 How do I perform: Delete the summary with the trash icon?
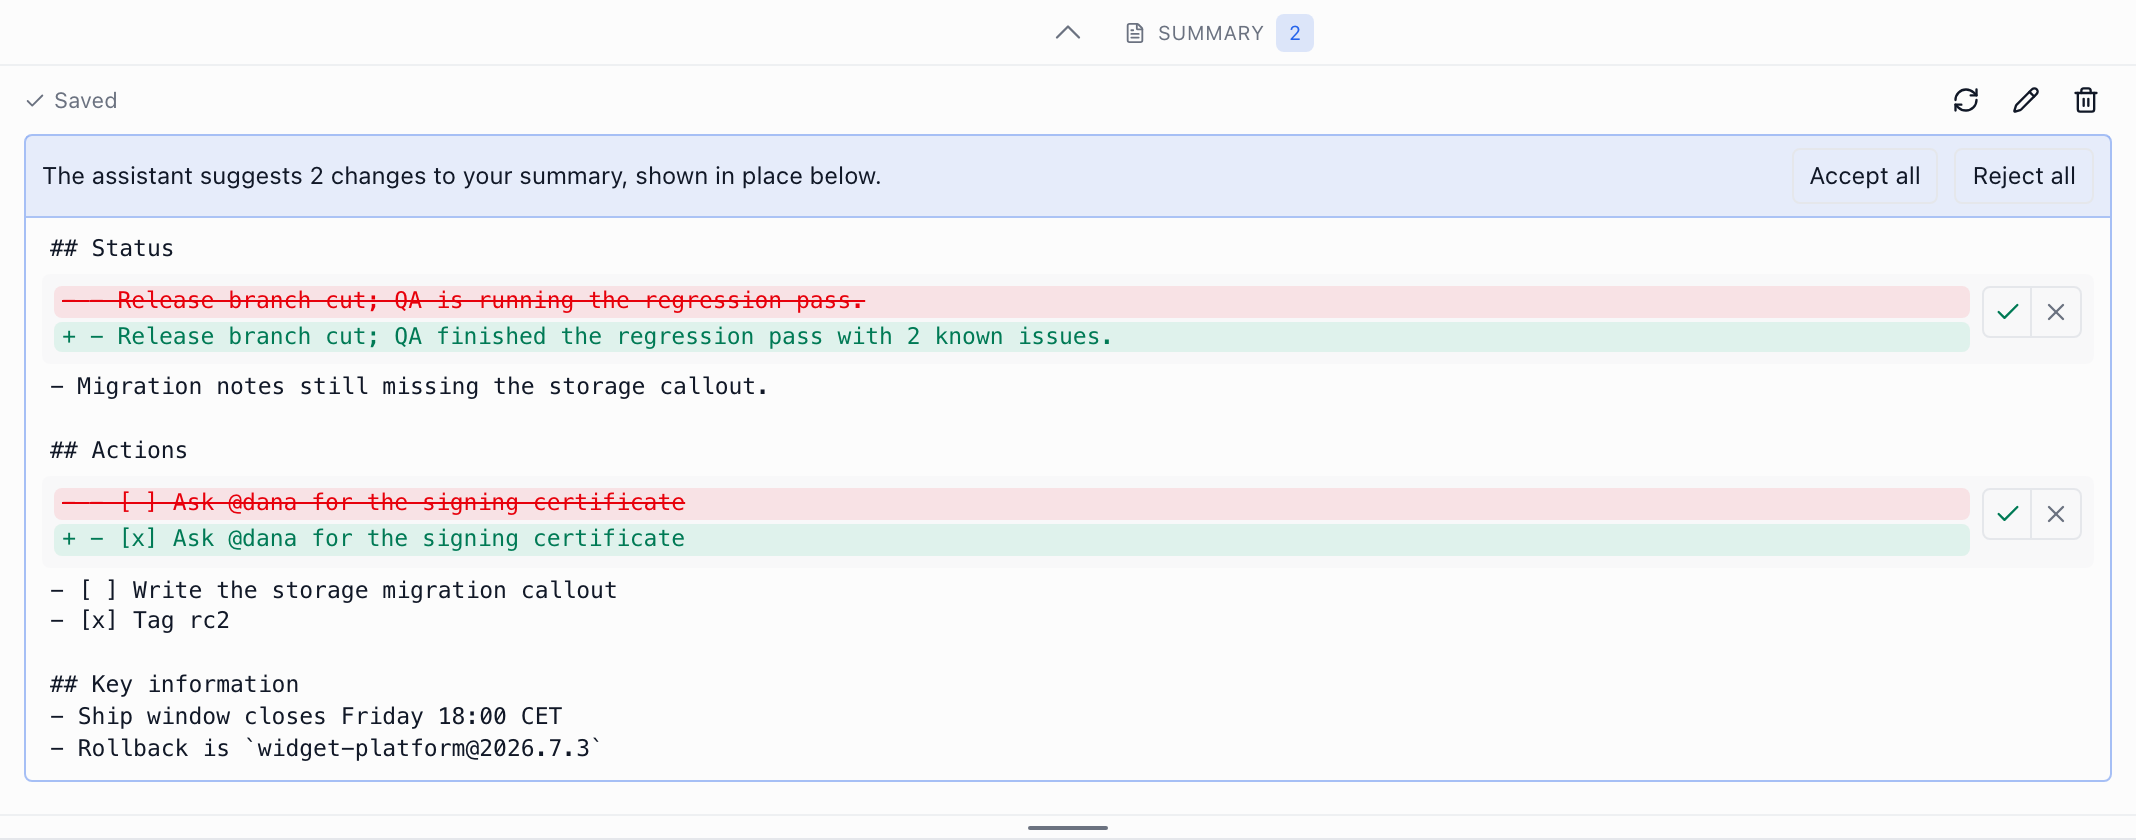(x=2085, y=100)
